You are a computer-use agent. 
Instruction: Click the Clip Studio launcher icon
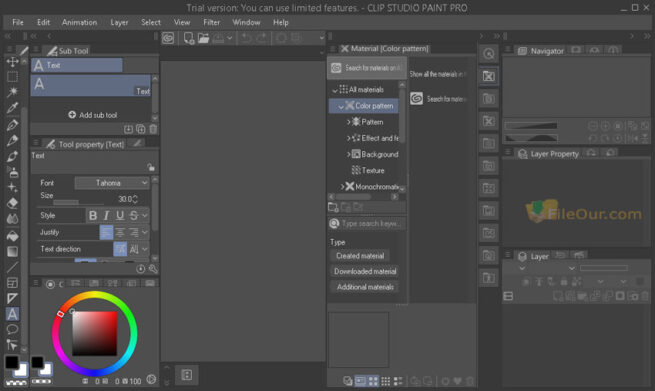pos(168,38)
